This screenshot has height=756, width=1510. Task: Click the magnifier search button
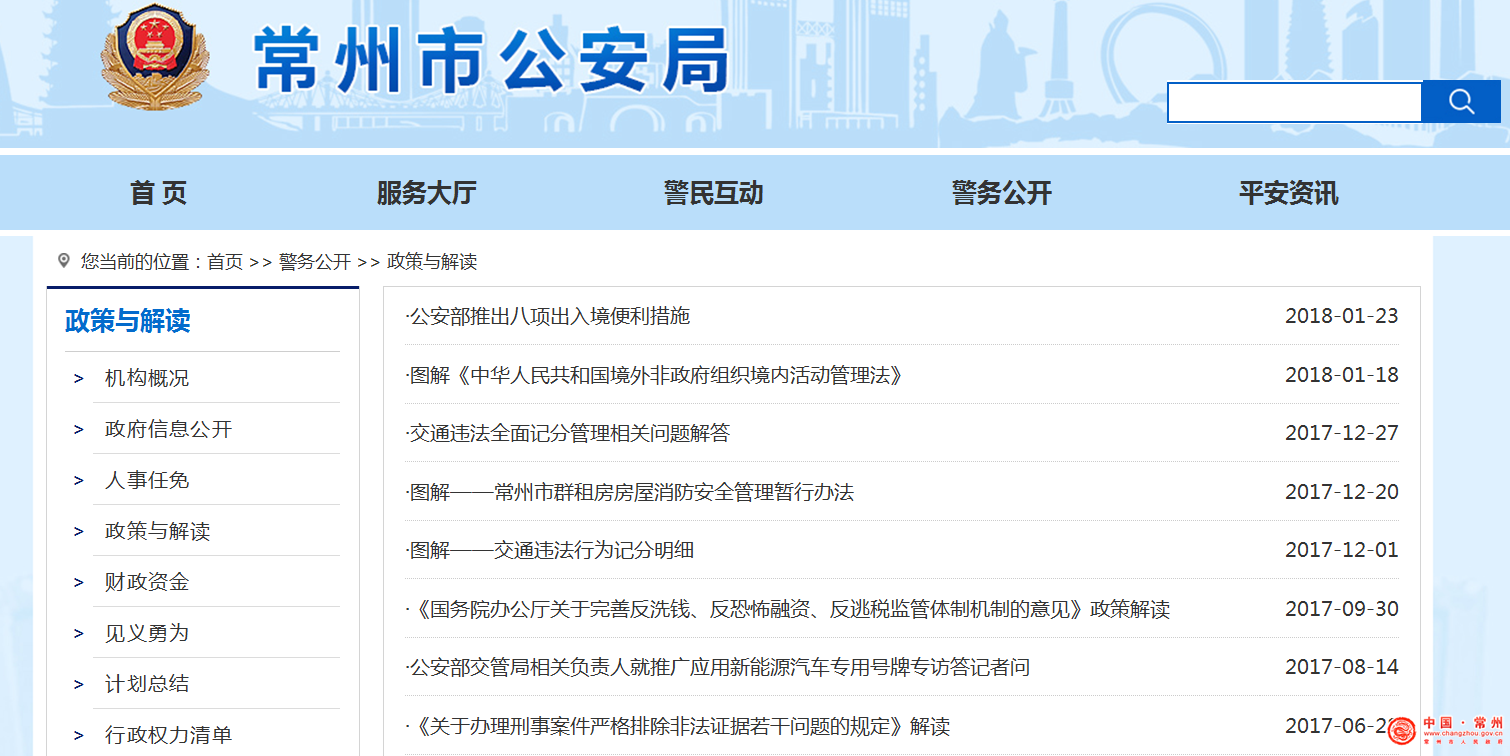(1461, 102)
